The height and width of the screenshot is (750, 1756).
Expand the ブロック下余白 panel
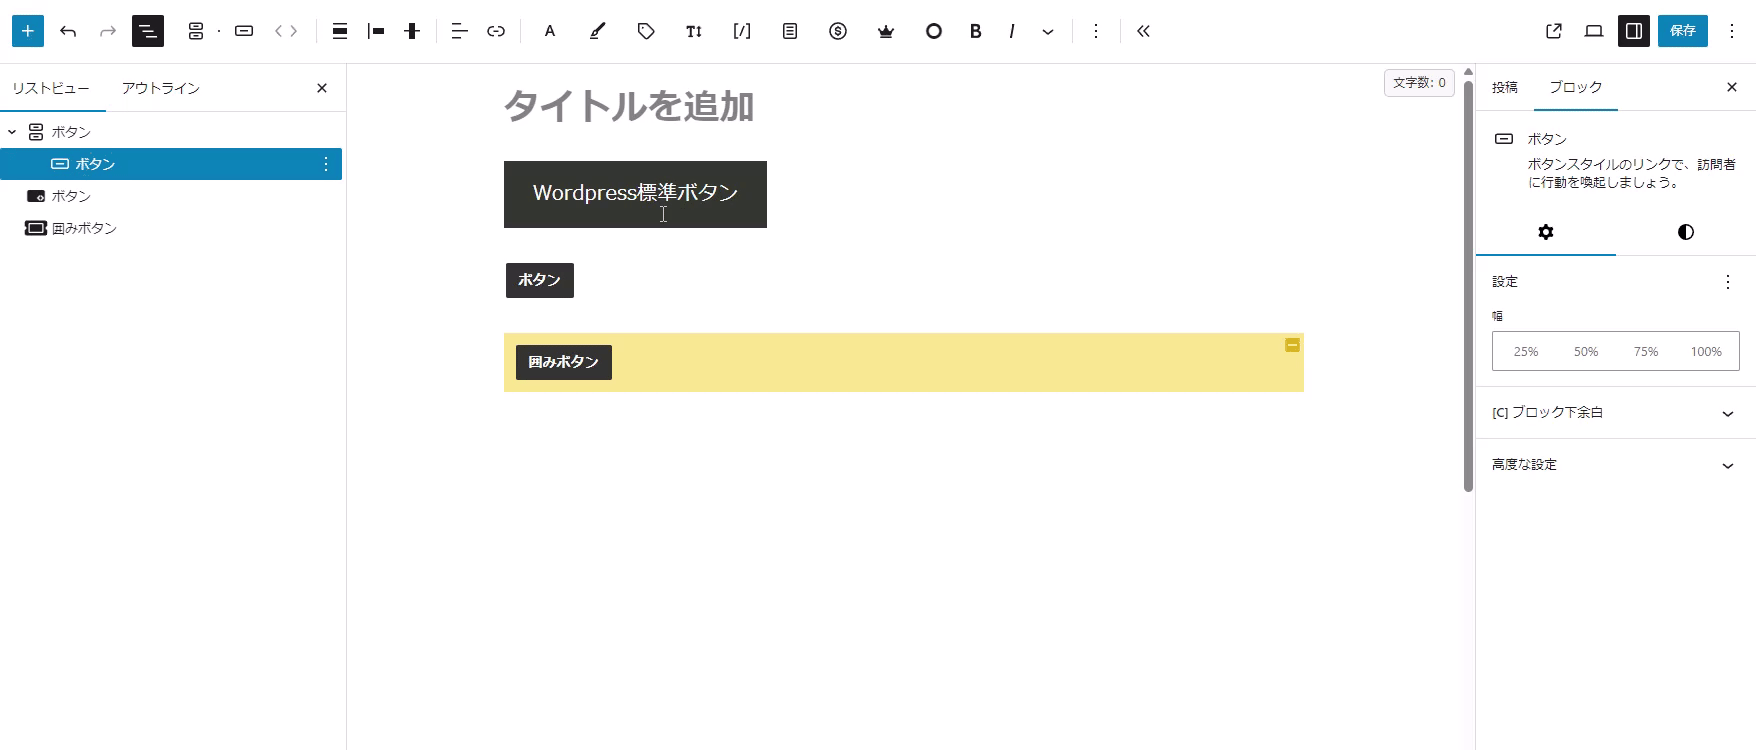(x=1615, y=413)
